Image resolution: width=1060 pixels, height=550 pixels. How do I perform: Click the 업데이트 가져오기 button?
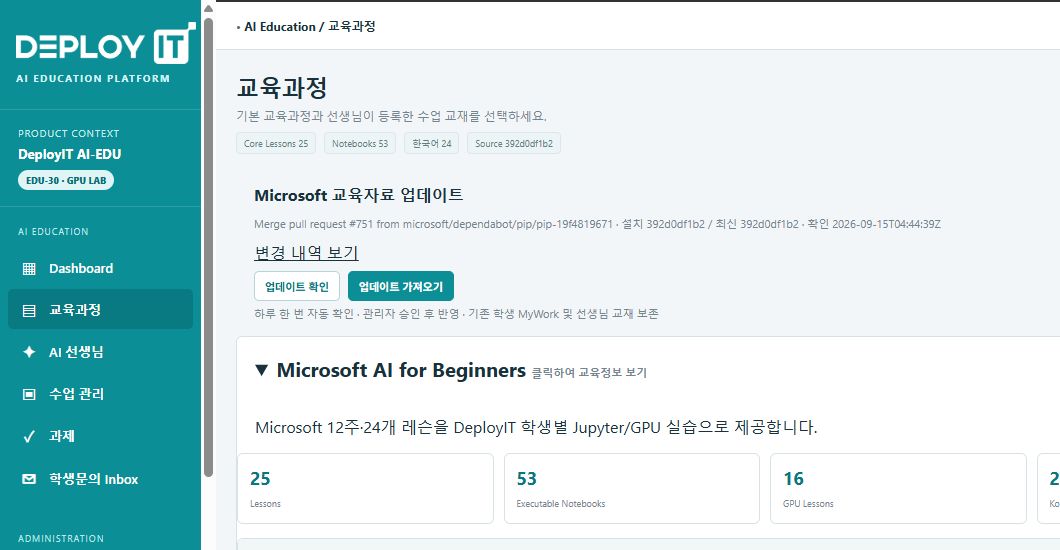[401, 286]
